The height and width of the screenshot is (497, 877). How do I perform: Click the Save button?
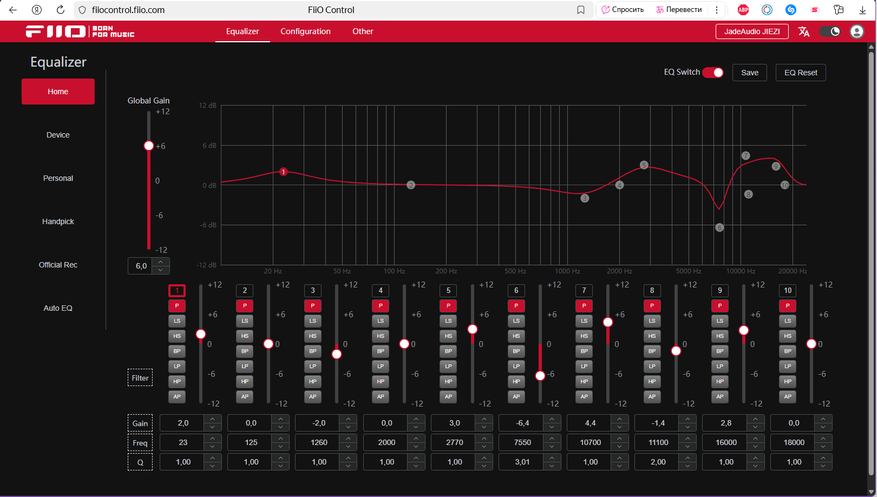coord(749,72)
